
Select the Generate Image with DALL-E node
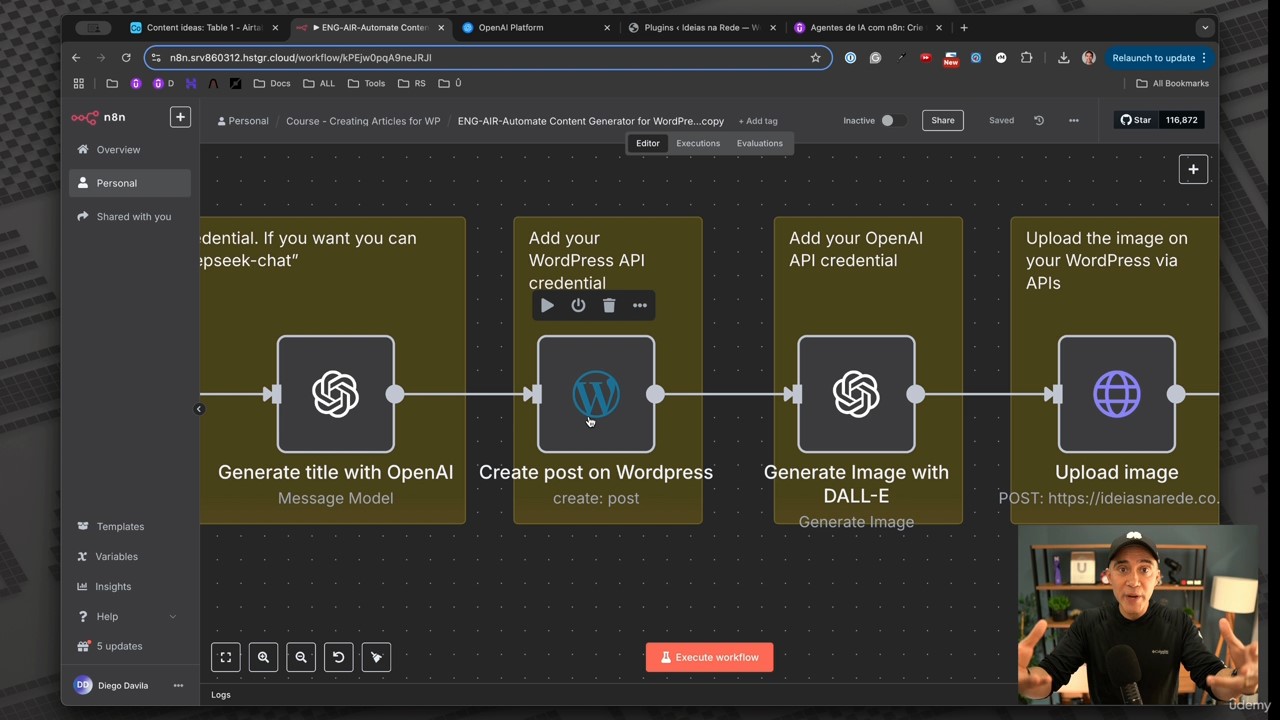pyautogui.click(x=856, y=394)
